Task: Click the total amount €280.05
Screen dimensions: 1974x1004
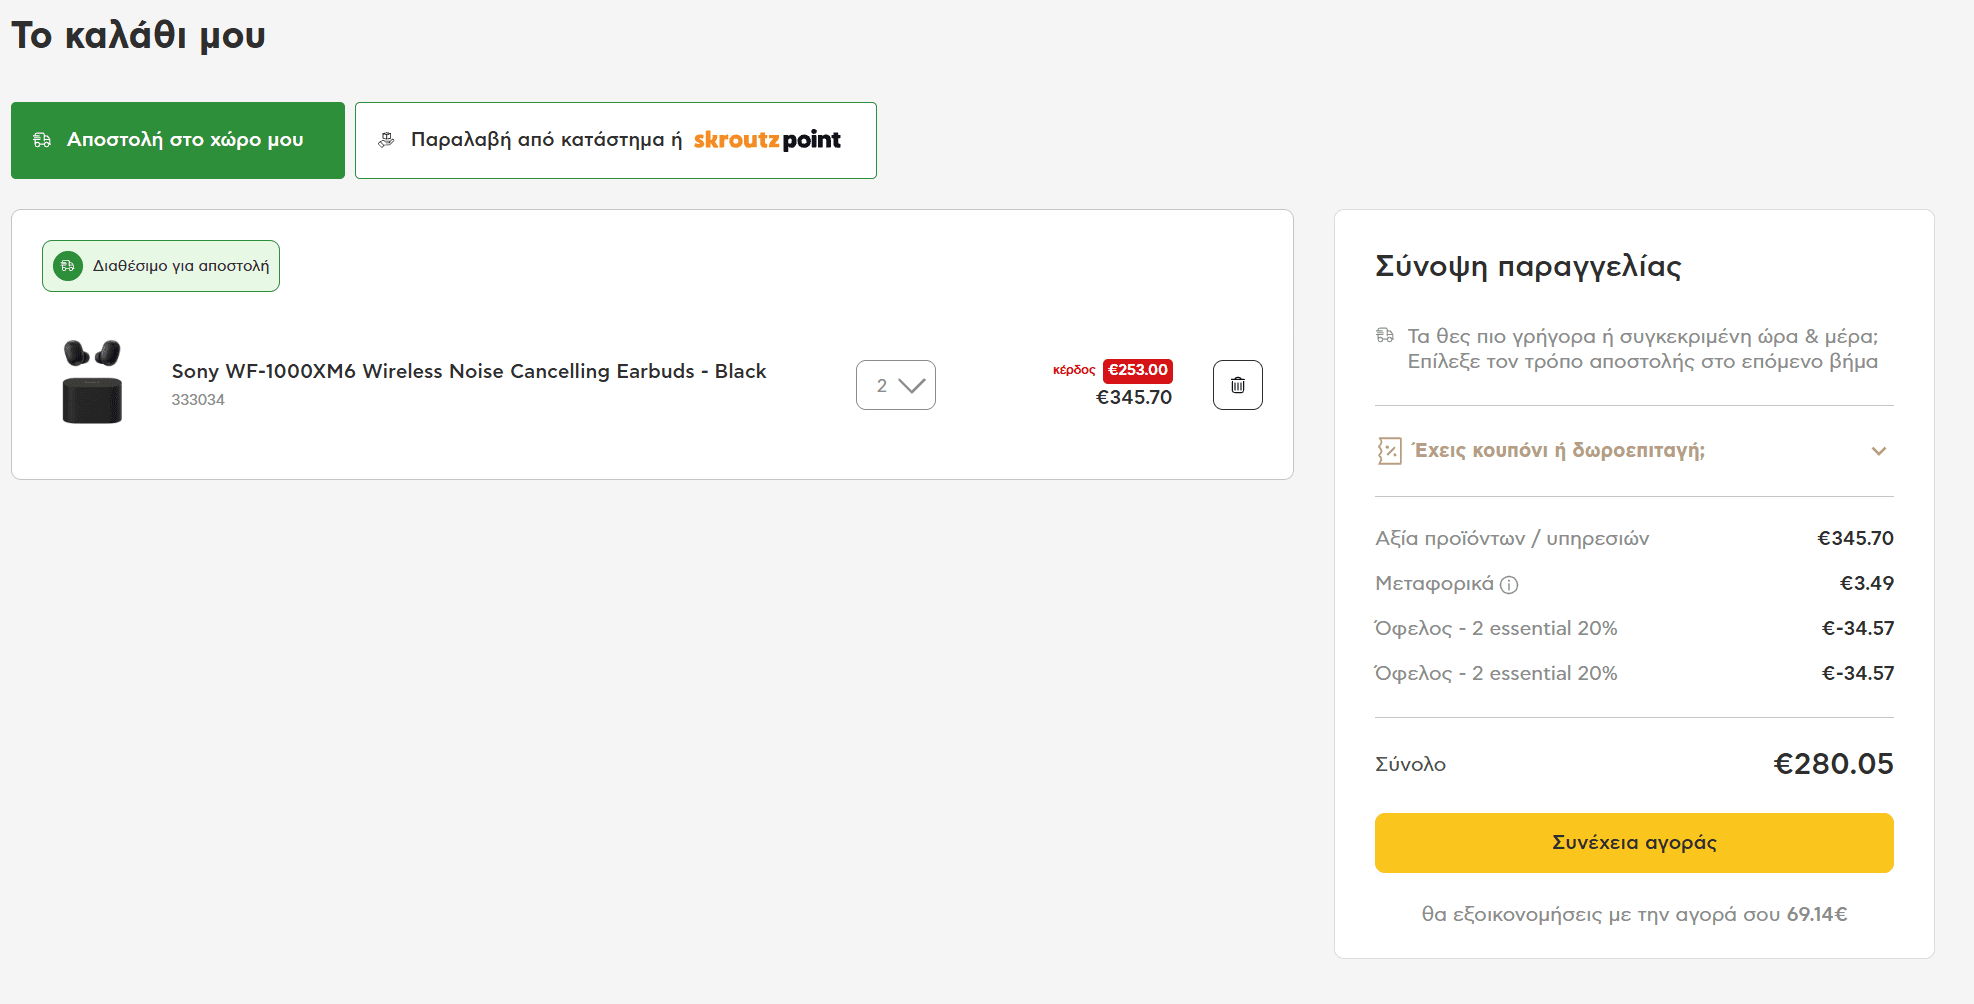Action: pyautogui.click(x=1833, y=764)
